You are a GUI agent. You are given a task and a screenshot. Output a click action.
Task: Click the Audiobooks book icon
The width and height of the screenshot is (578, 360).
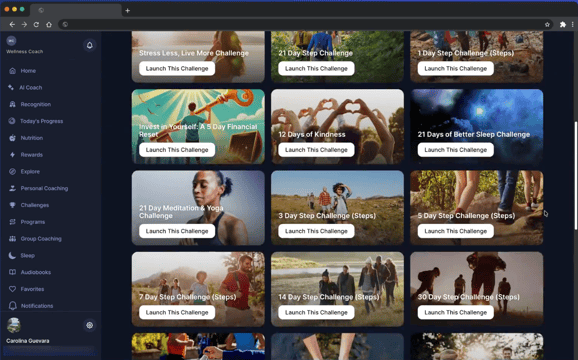pyautogui.click(x=13, y=272)
